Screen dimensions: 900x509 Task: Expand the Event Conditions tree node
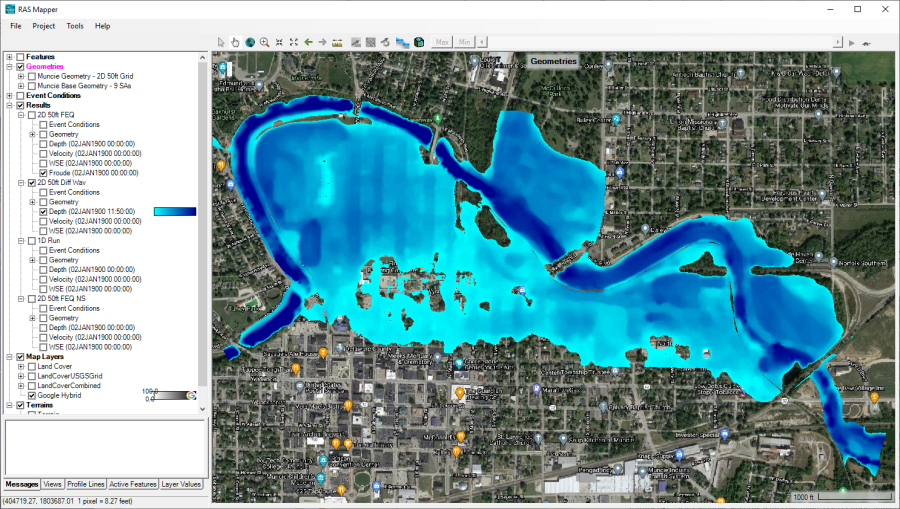(x=9, y=96)
